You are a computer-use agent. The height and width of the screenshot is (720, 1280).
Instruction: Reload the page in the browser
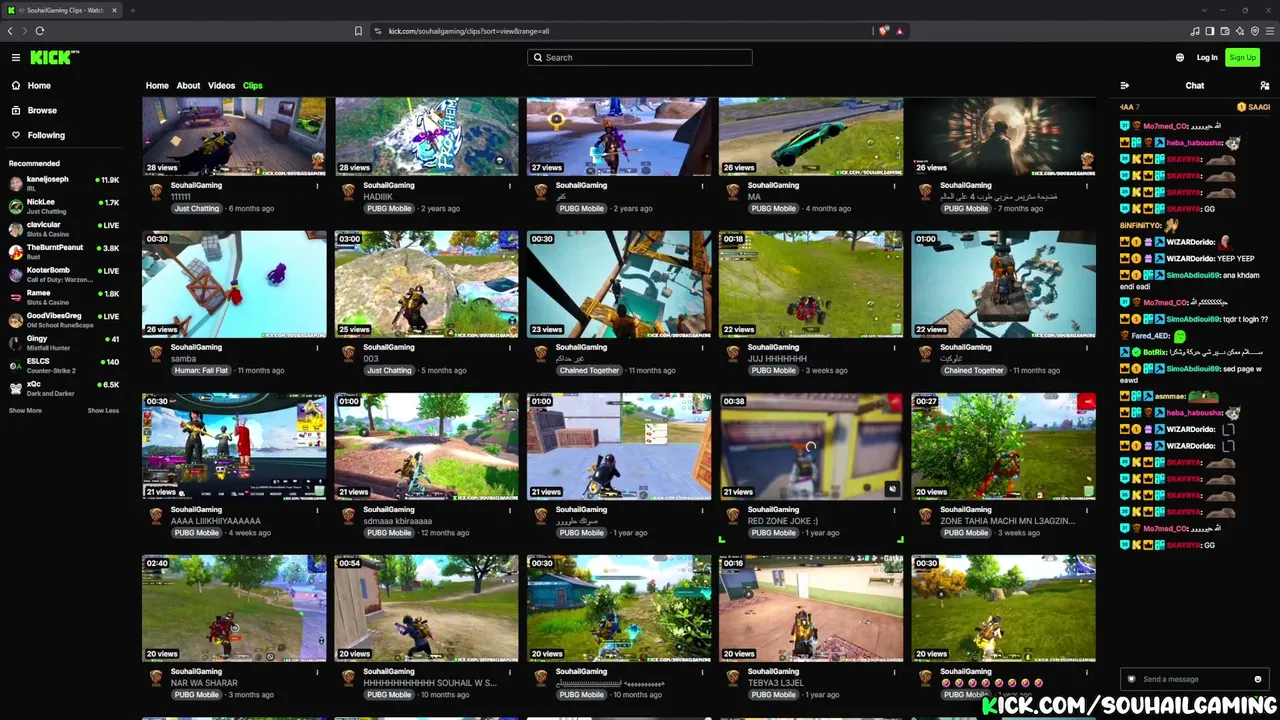coord(40,31)
